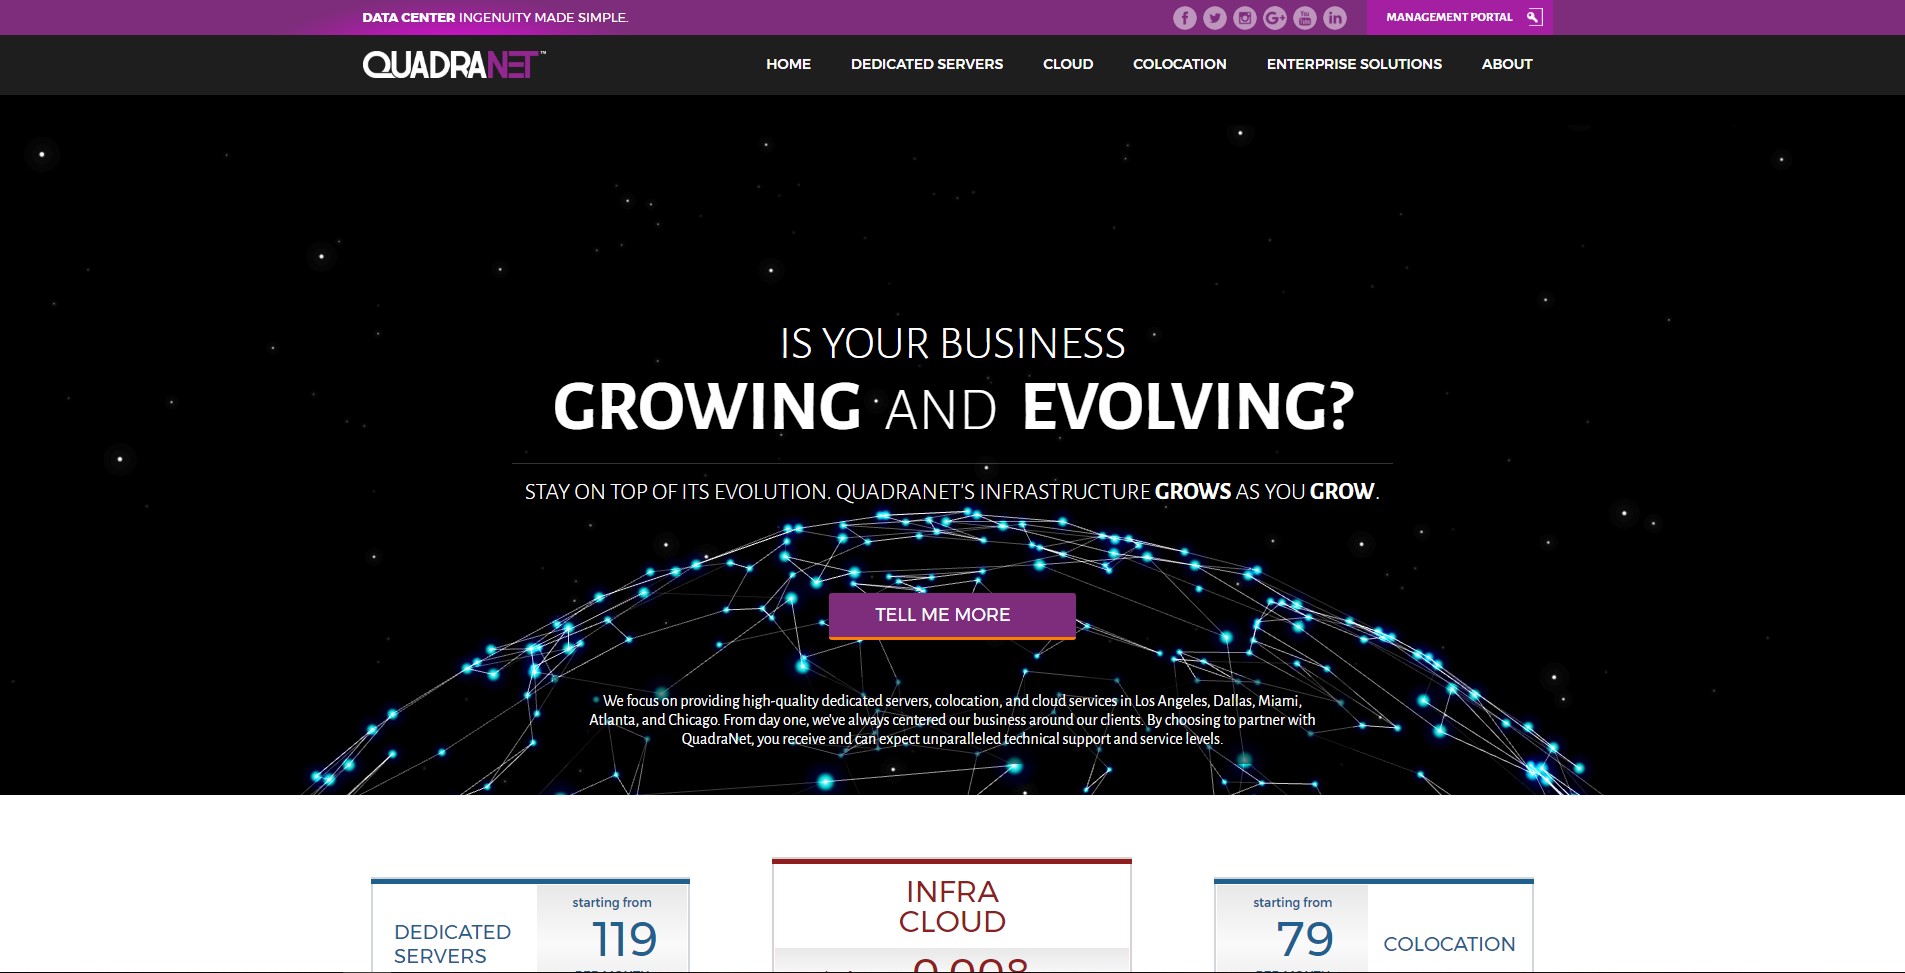Click the 'Stay on top of its evolution' tagline
Viewport: 1905px width, 973px height.
coord(952,492)
